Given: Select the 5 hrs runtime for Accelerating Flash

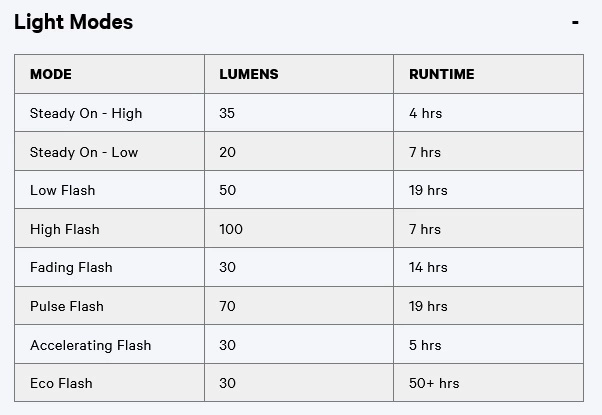Looking at the screenshot, I should point(425,345).
